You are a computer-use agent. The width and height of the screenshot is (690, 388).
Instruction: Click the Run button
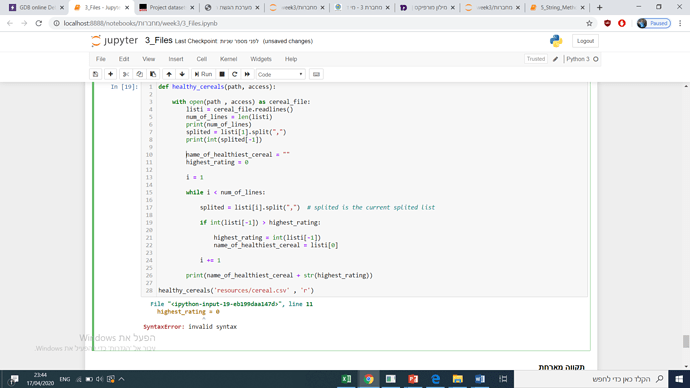pyautogui.click(x=203, y=74)
